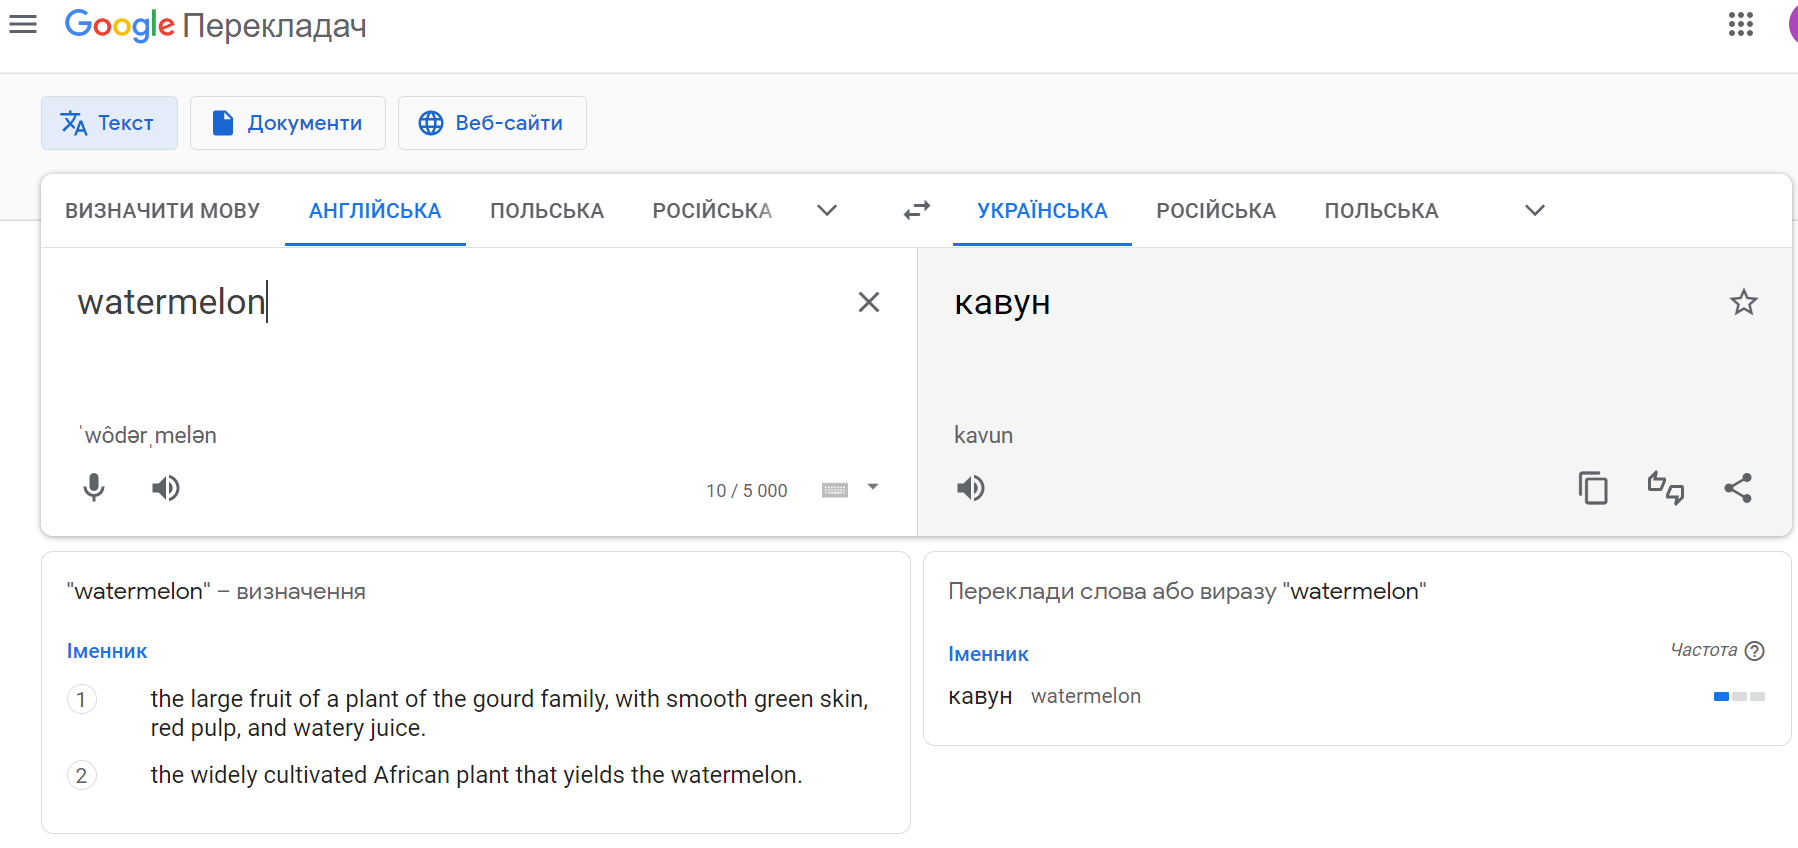Copy the translation to clipboard
This screenshot has width=1798, height=848.
pyautogui.click(x=1593, y=488)
